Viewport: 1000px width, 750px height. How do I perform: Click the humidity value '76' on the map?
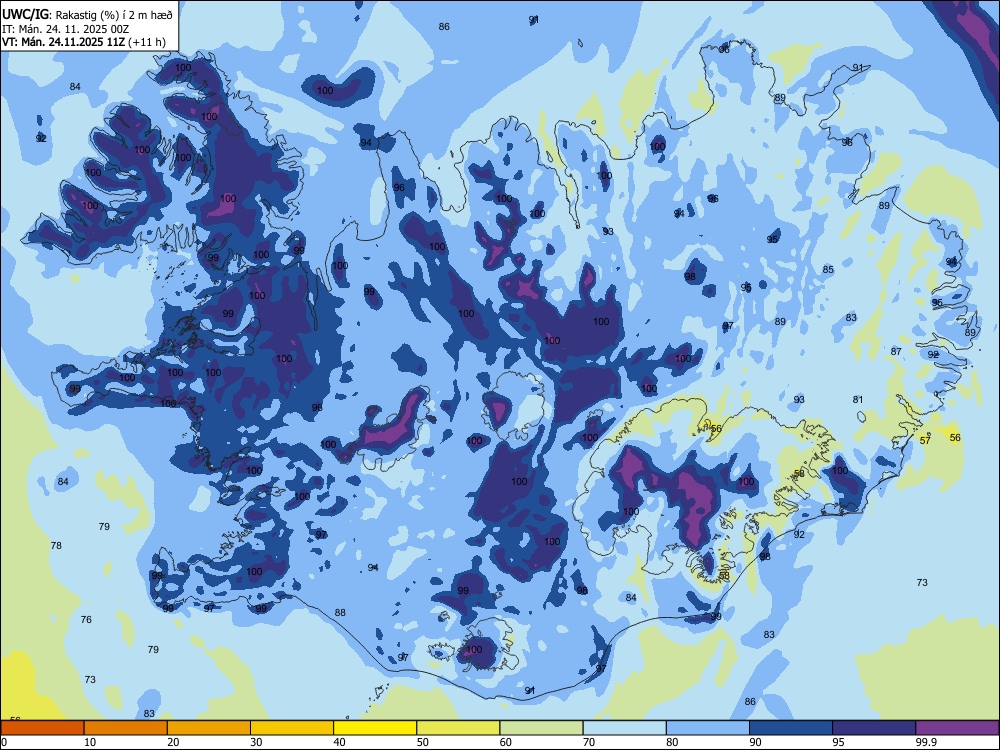86,619
